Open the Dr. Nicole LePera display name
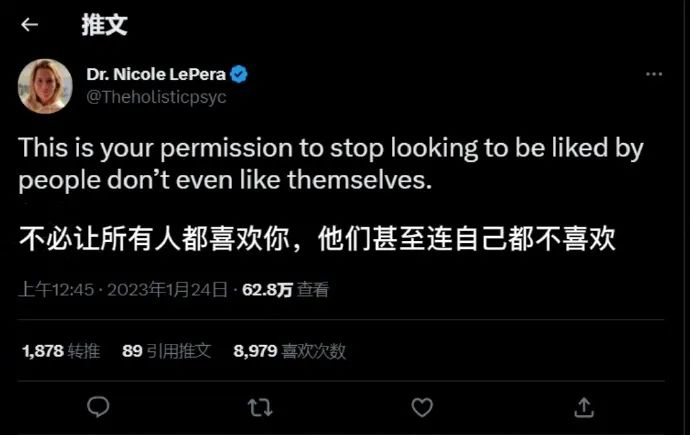Image resolution: width=690 pixels, height=435 pixels. 156,74
